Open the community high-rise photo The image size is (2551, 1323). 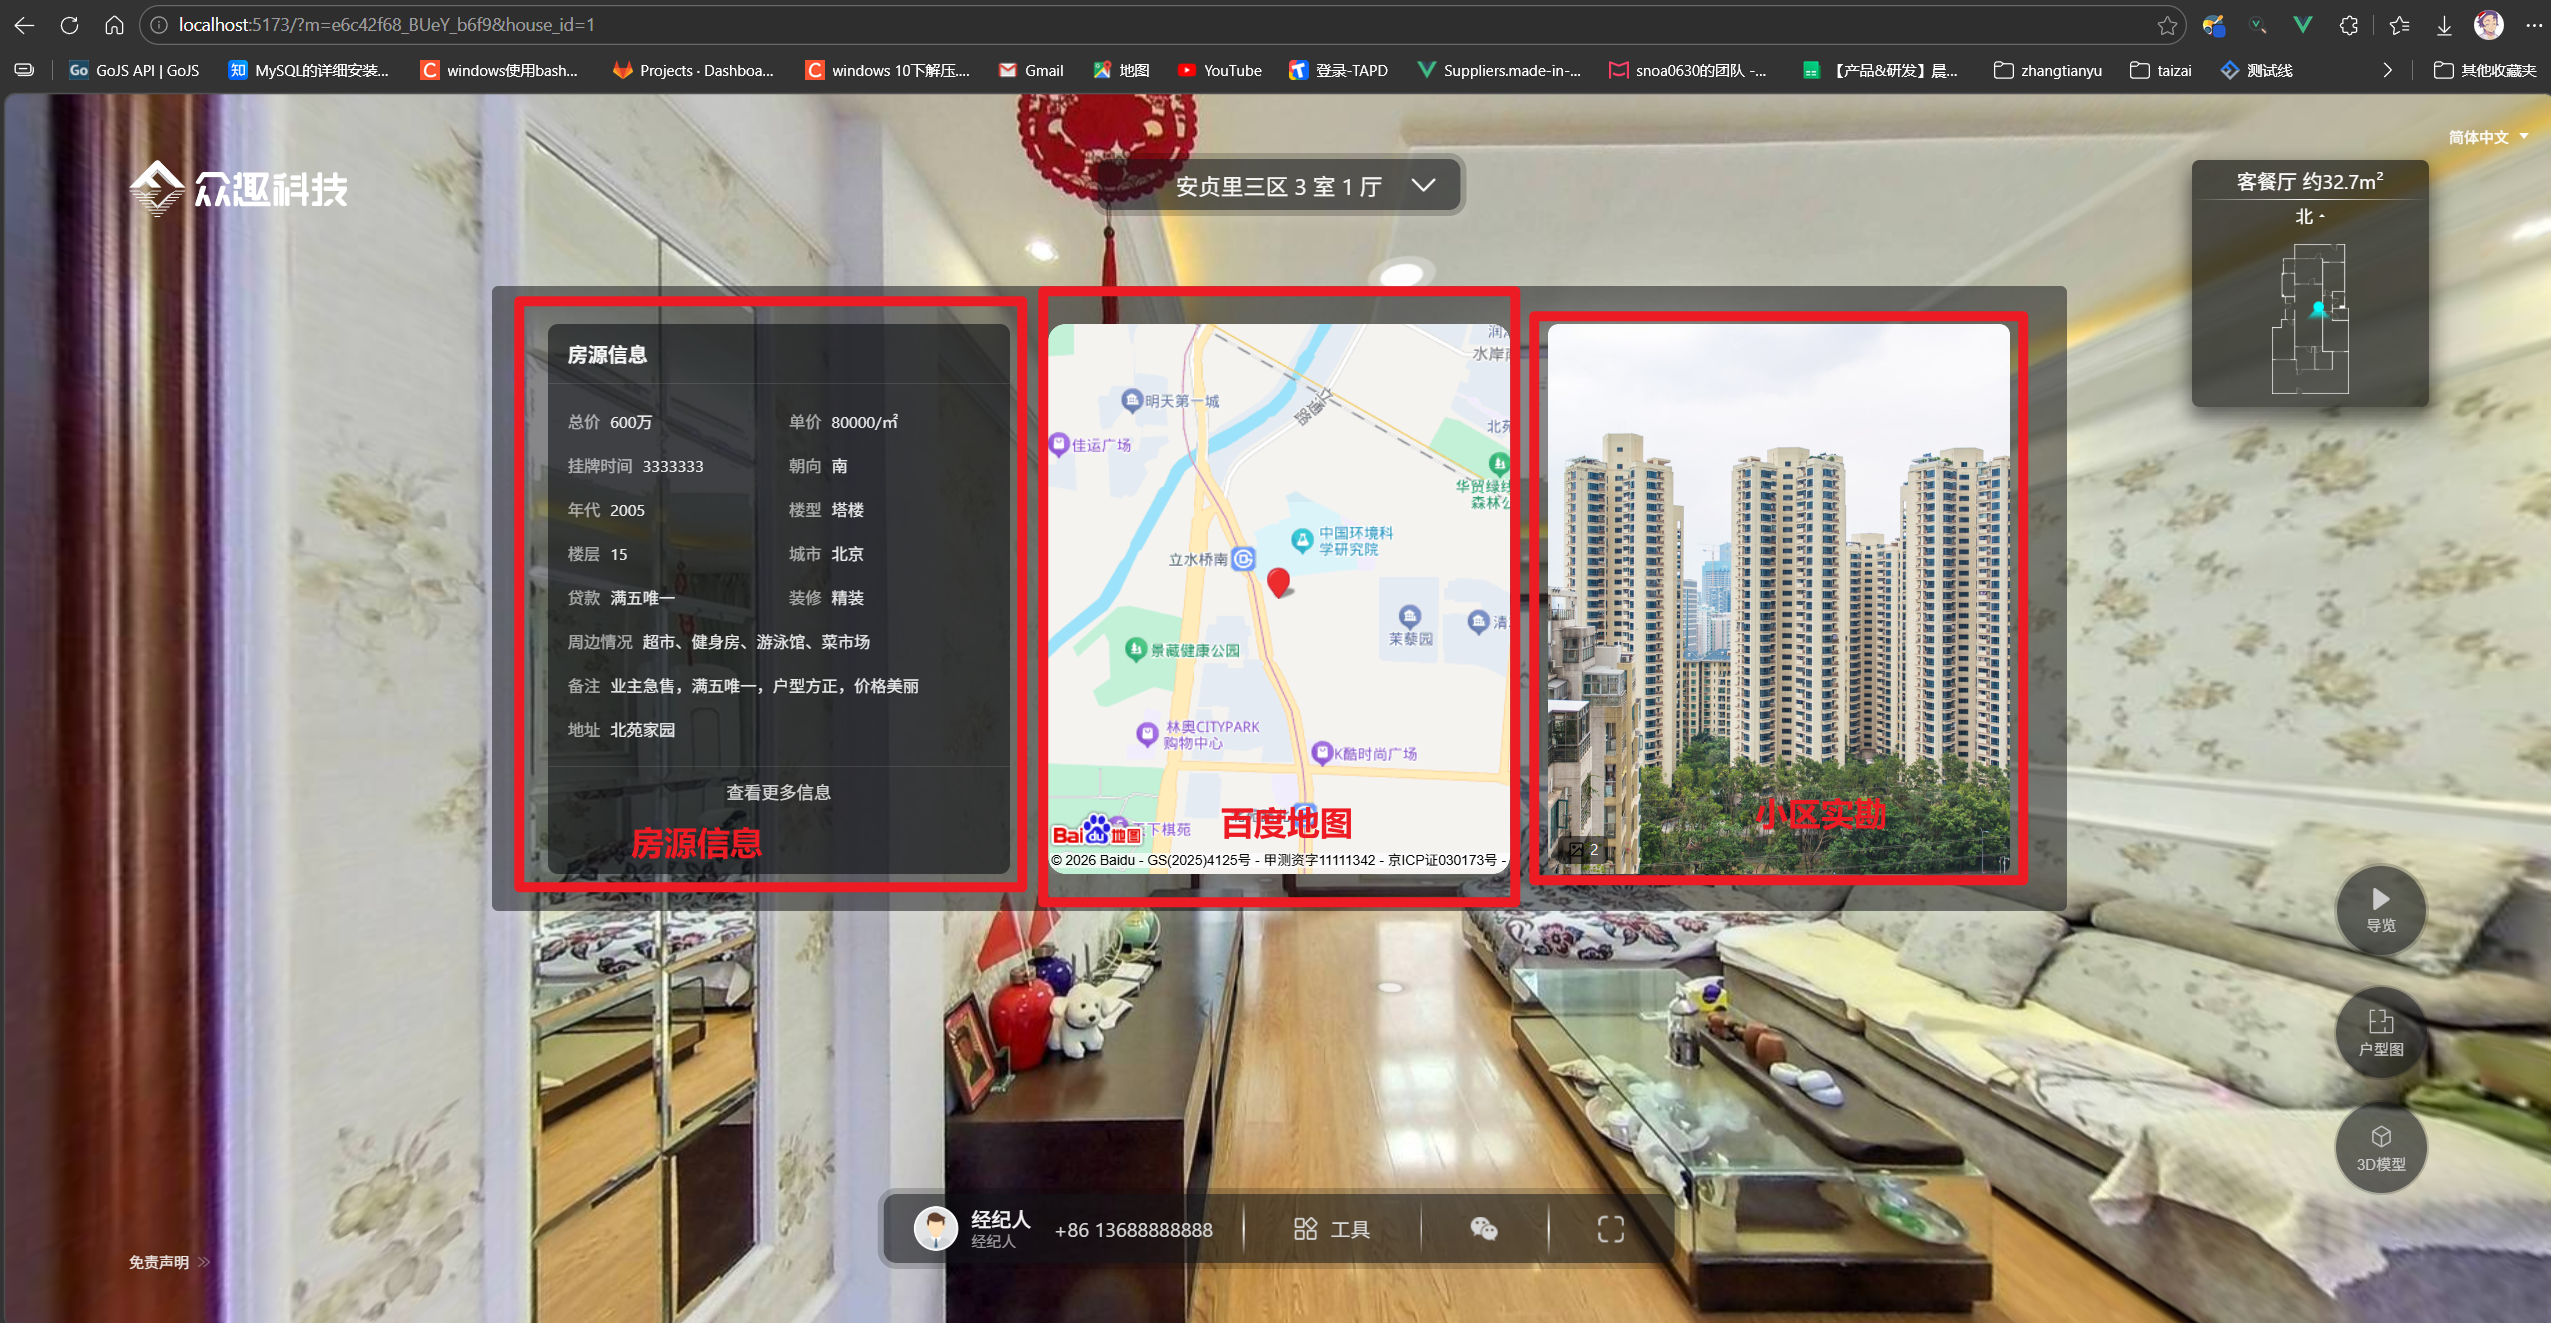click(1778, 598)
